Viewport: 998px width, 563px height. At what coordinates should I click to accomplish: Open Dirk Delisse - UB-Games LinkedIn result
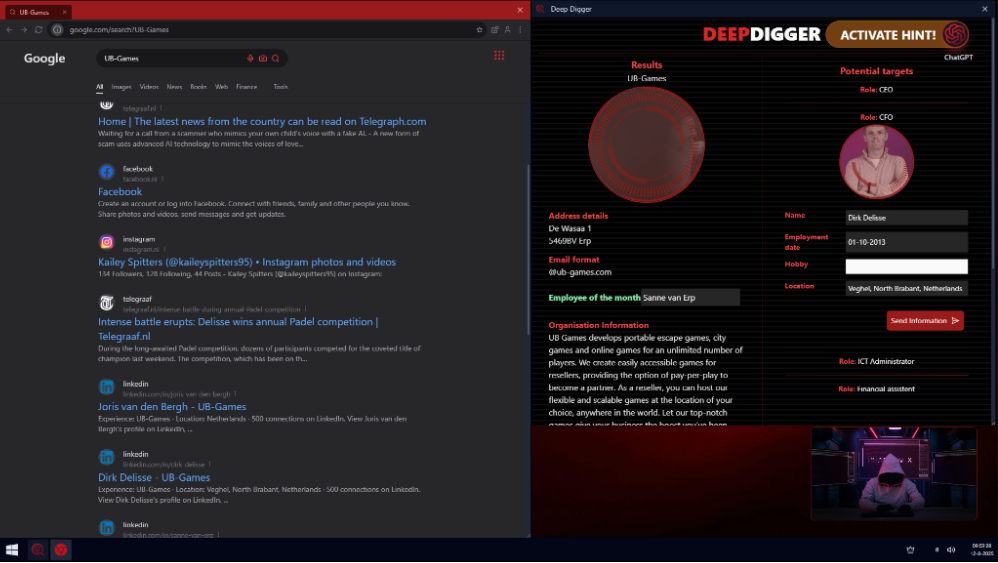pos(154,478)
